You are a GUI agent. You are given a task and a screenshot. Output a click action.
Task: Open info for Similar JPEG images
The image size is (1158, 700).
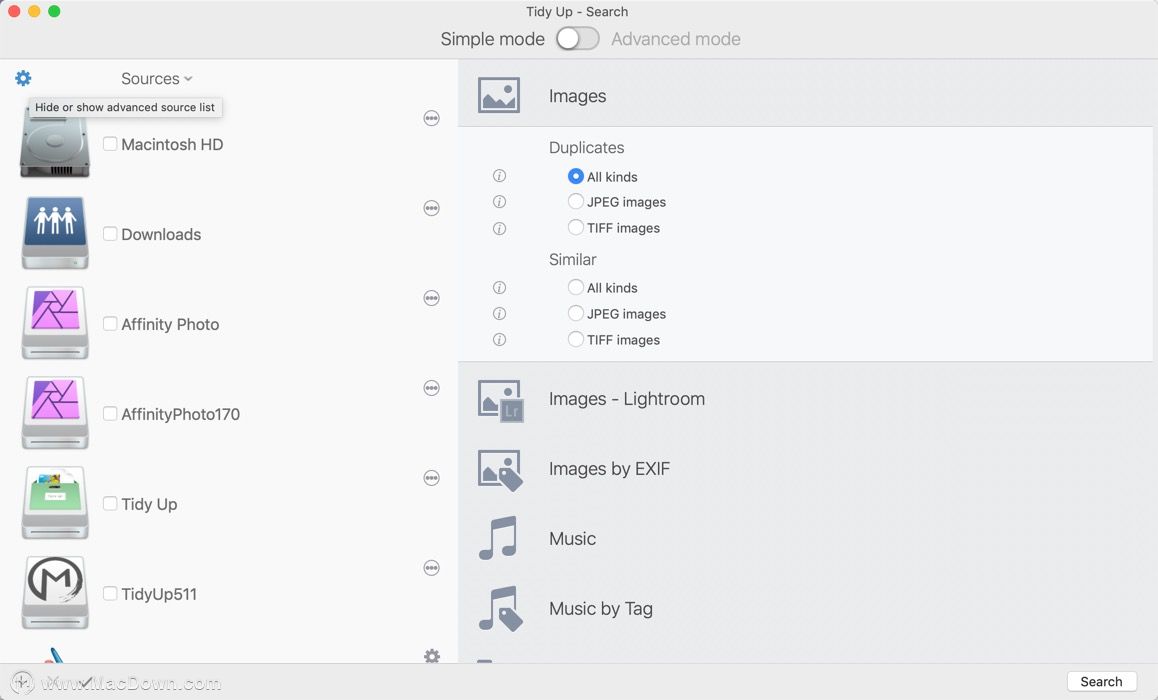(499, 314)
